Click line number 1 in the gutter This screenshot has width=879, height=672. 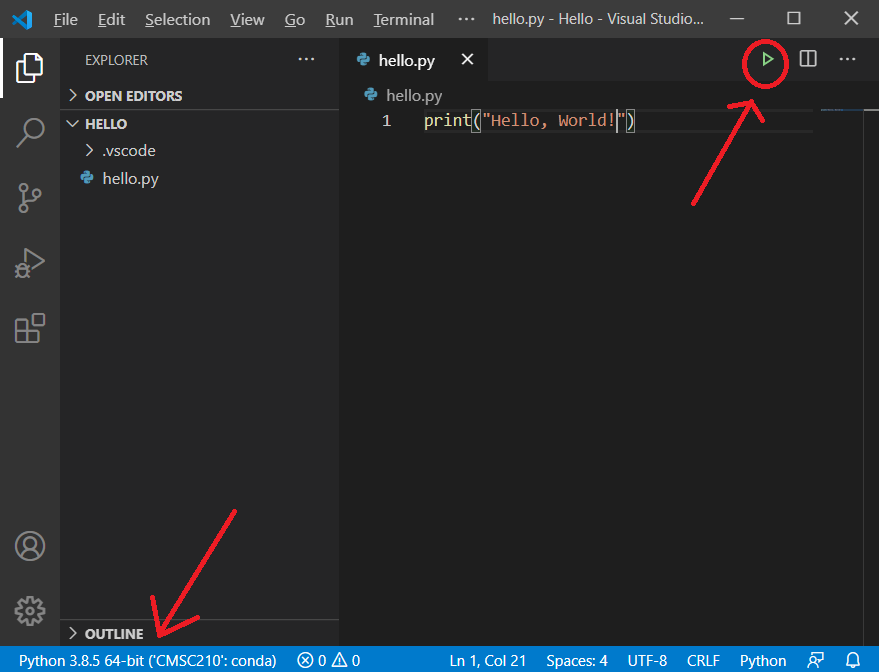[386, 121]
